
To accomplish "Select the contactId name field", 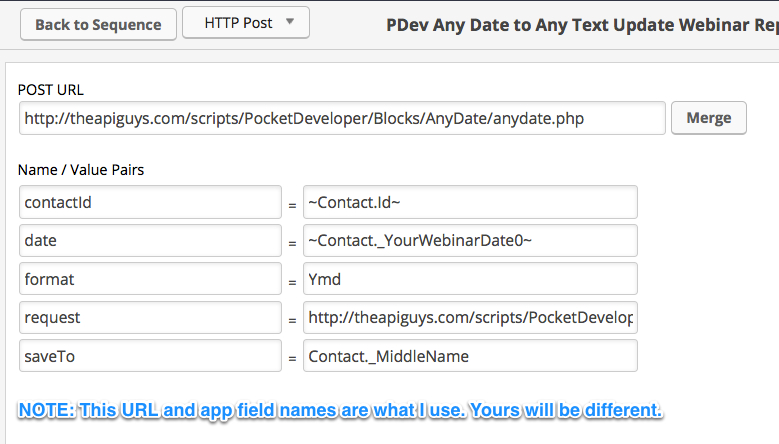I will pos(150,203).
